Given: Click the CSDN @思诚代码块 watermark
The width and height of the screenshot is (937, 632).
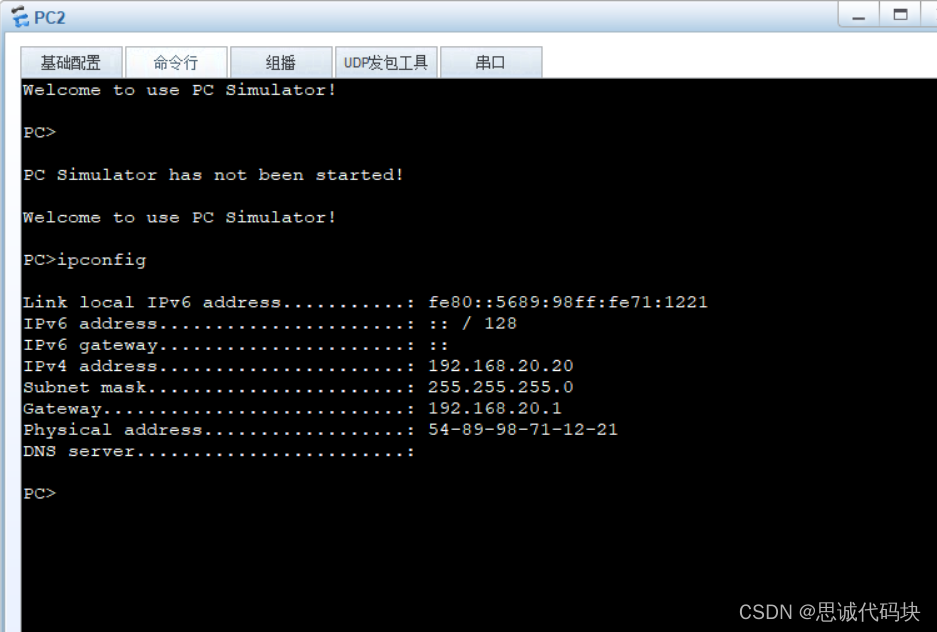Looking at the screenshot, I should pyautogui.click(x=829, y=612).
